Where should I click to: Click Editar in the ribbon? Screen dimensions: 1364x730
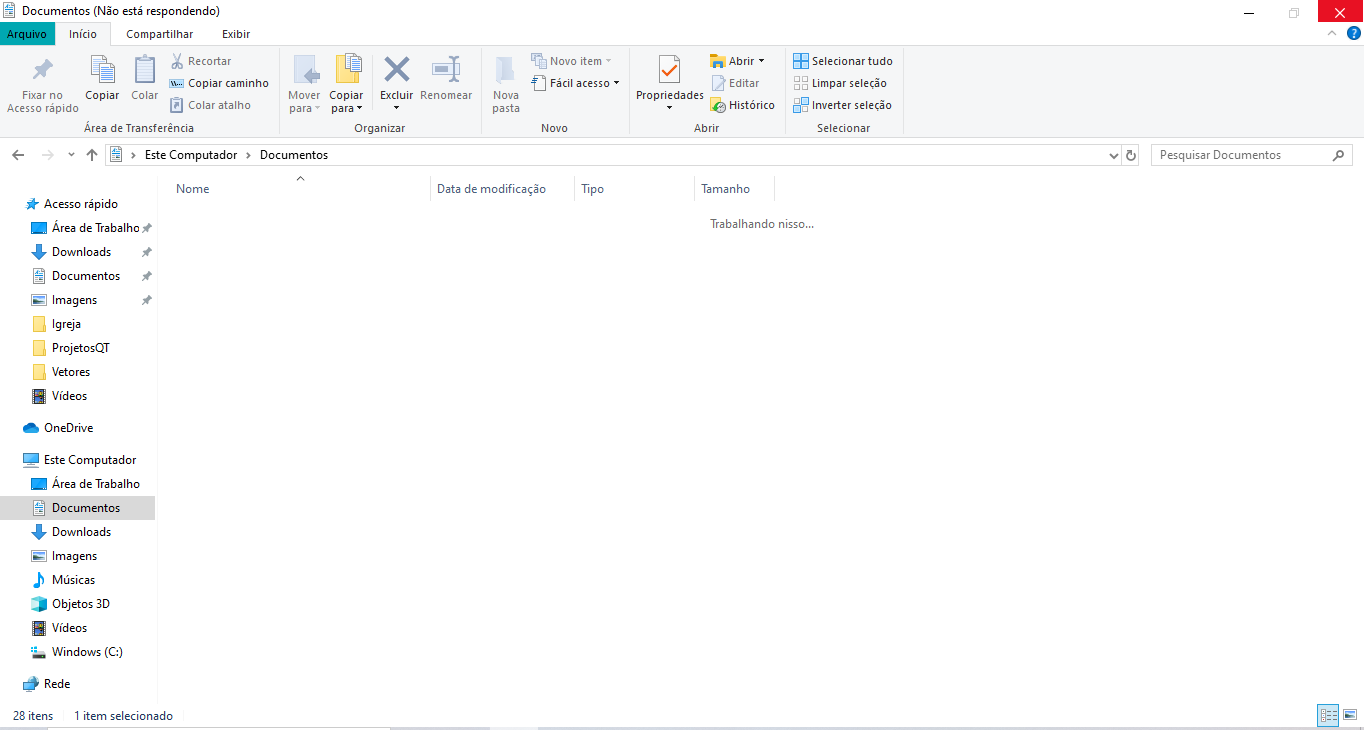(x=735, y=83)
